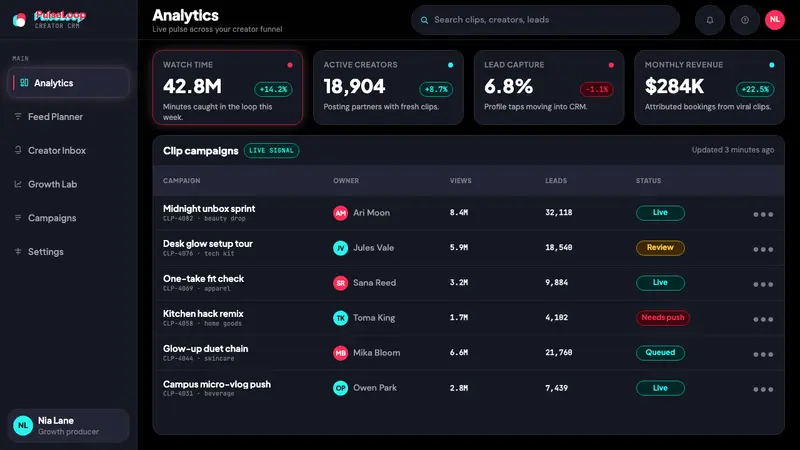The width and height of the screenshot is (800, 450).
Task: Click the Live status of Midnight unbox sprint
Action: click(660, 213)
